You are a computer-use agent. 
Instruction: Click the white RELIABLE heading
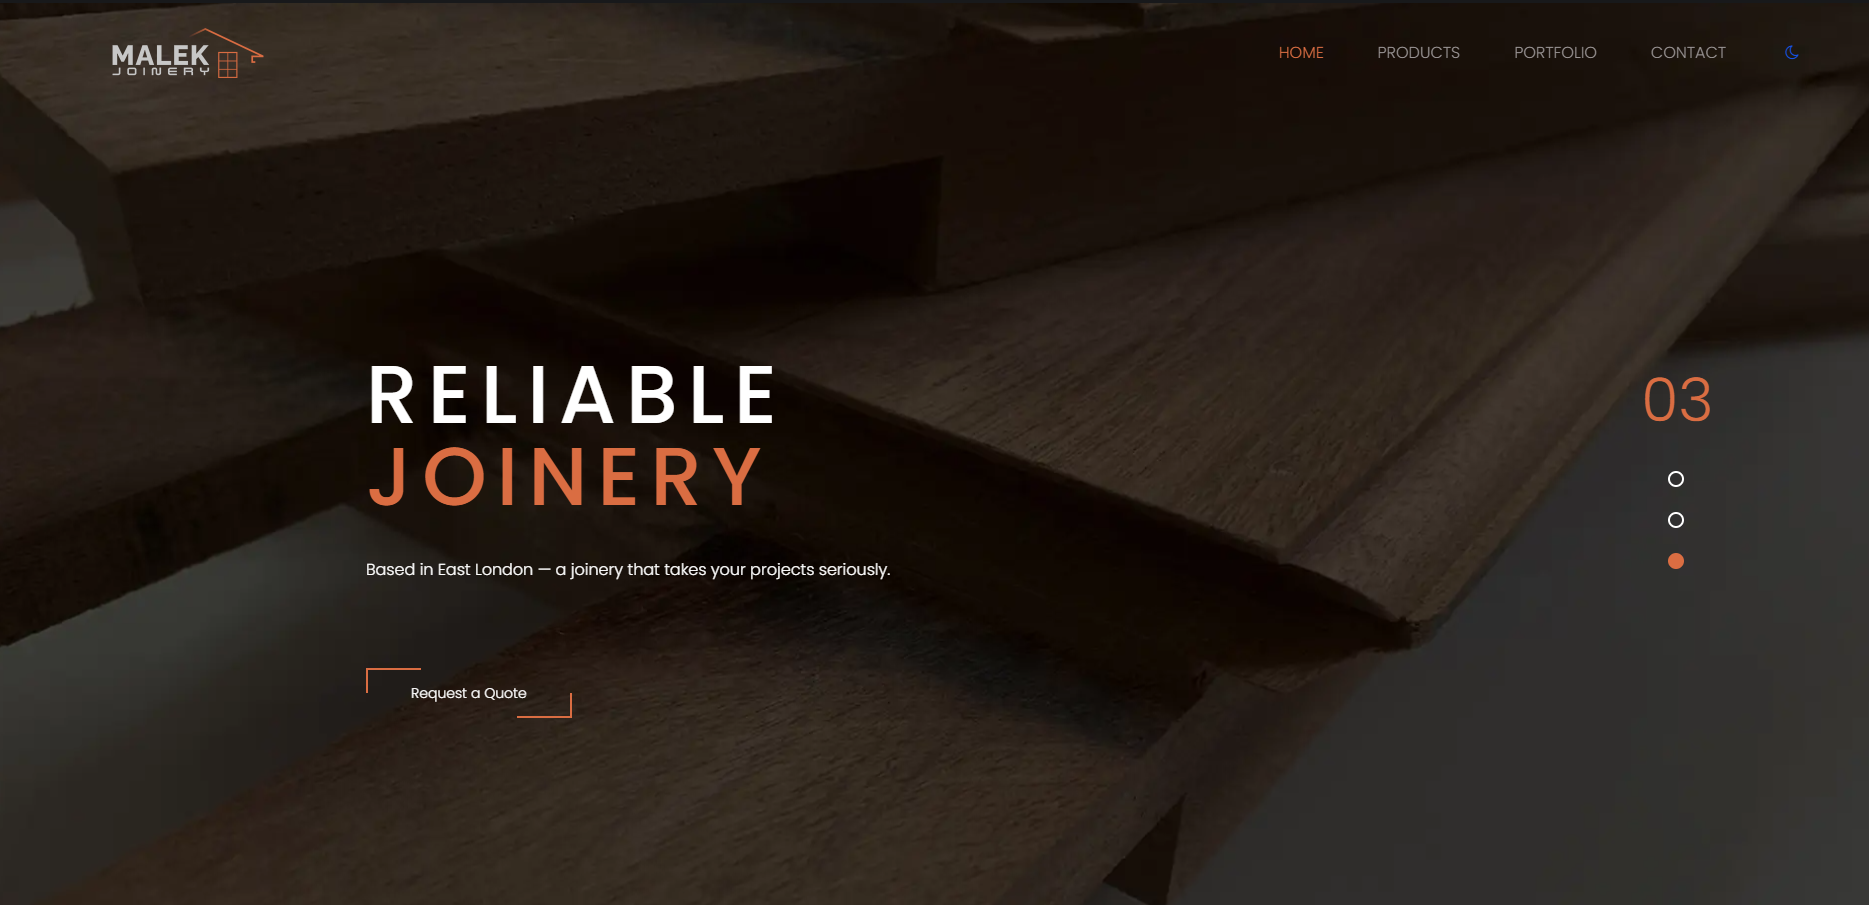pos(572,396)
